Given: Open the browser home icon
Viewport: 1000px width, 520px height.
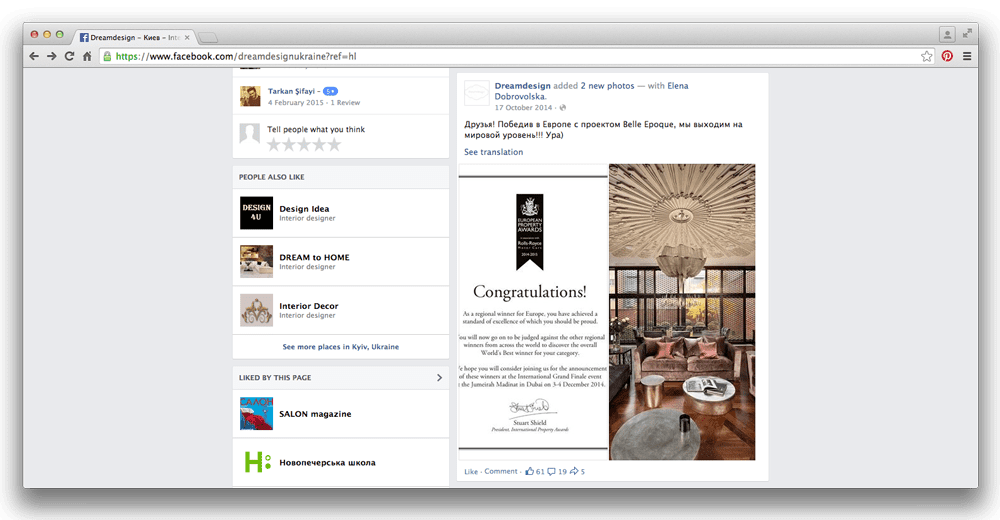Looking at the screenshot, I should 87,56.
